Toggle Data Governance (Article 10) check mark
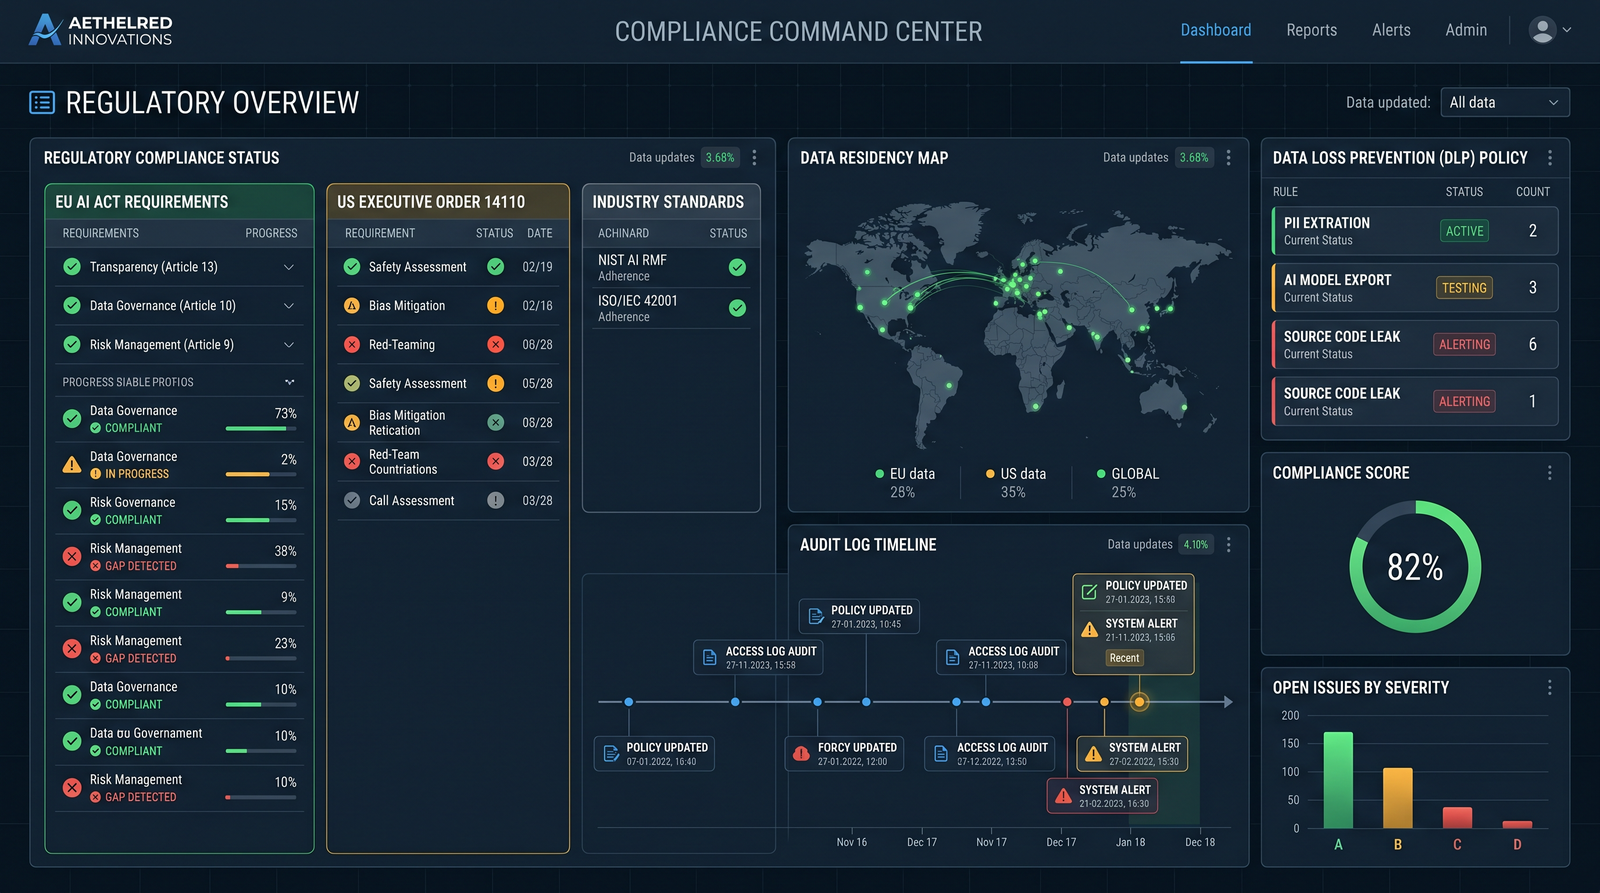 (72, 306)
